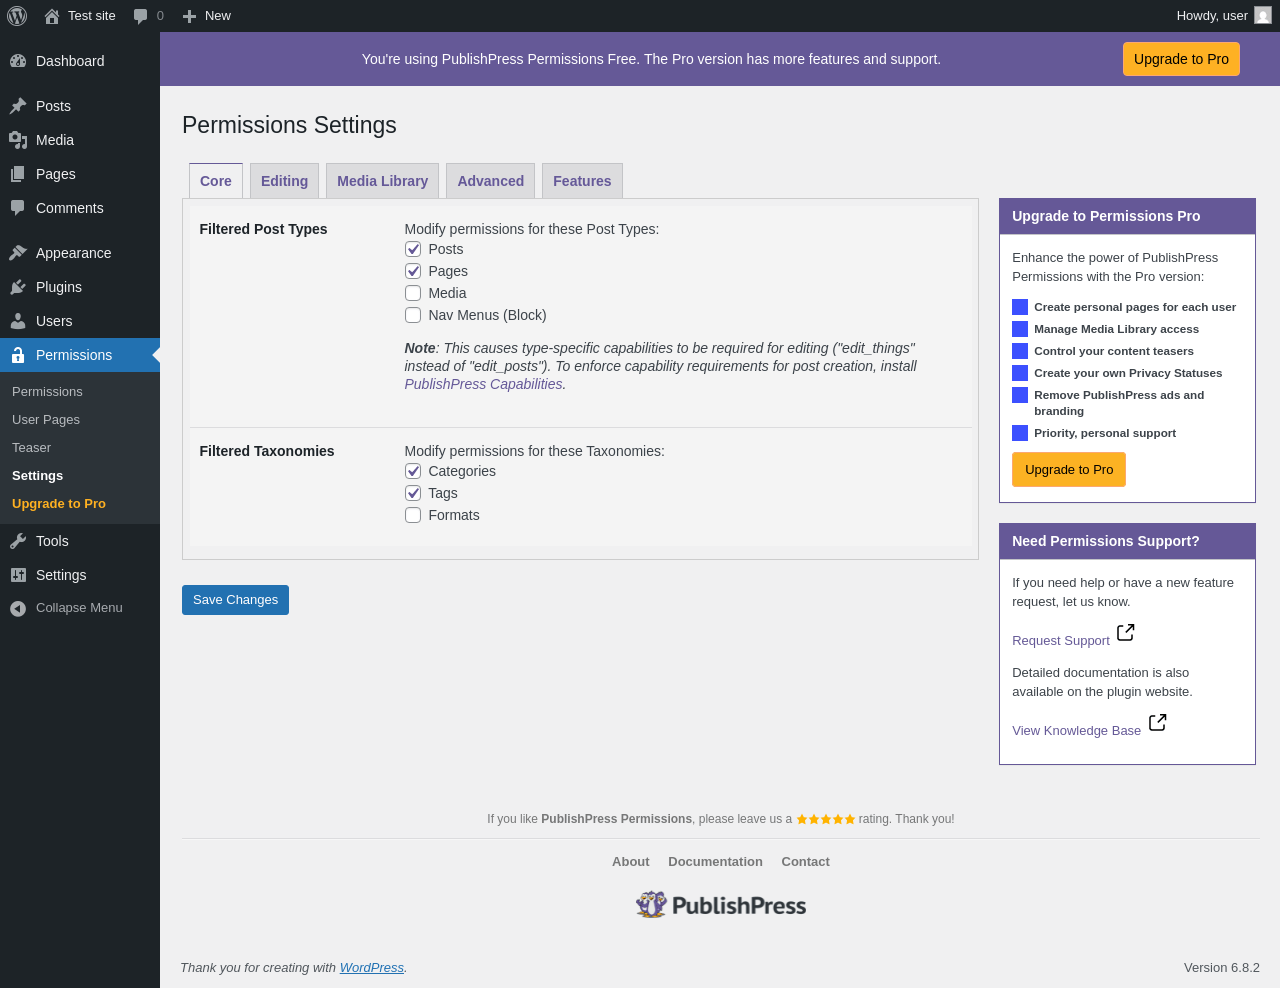Viewport: 1280px width, 988px height.
Task: Click the Plugins plug icon
Action: pyautogui.click(x=18, y=287)
